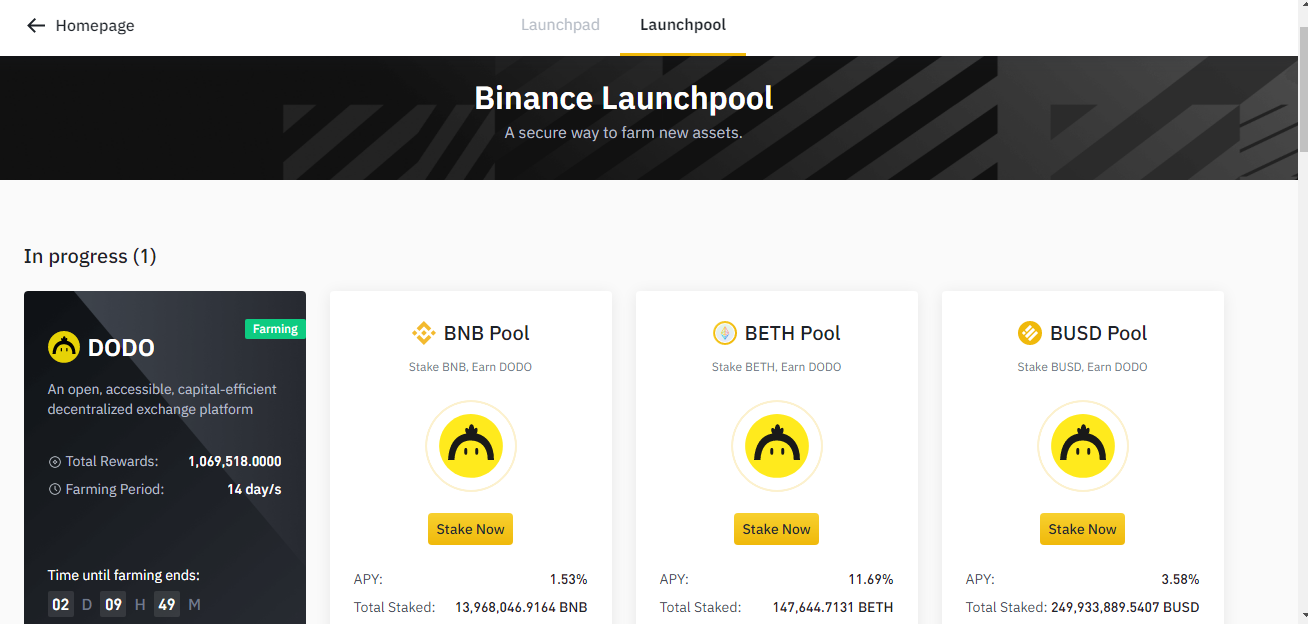The image size is (1308, 624).
Task: Click the Total Rewards value 1,069,518.0000
Action: pos(235,462)
